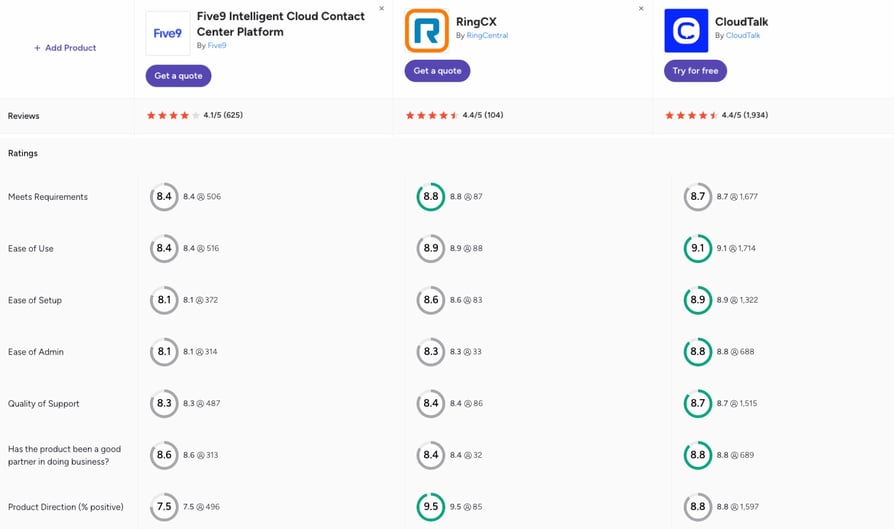Click CloudTalk Ease of Use 9.1 gauge

point(698,249)
